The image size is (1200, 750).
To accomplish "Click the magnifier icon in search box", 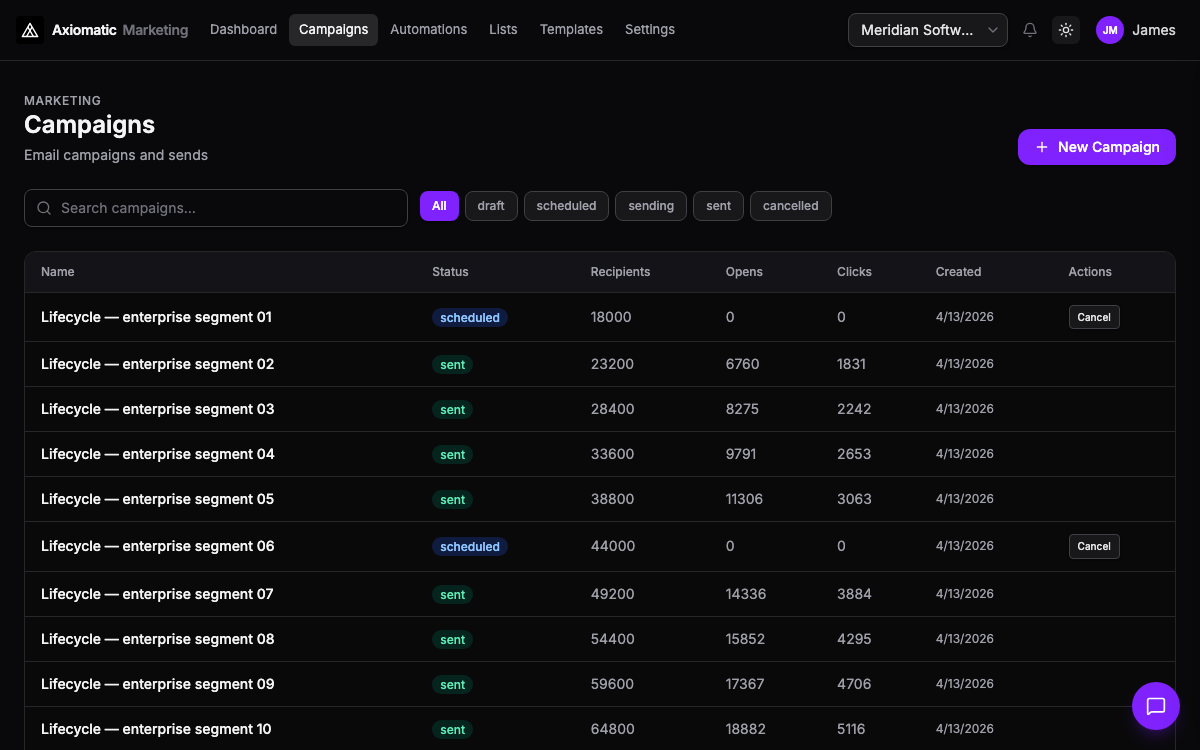I will pos(44,208).
